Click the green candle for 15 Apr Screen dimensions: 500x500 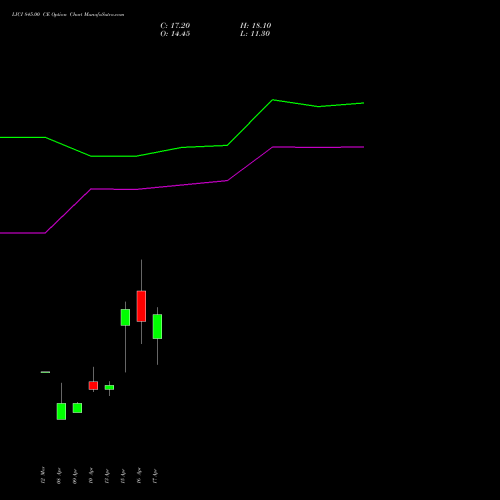[125, 317]
